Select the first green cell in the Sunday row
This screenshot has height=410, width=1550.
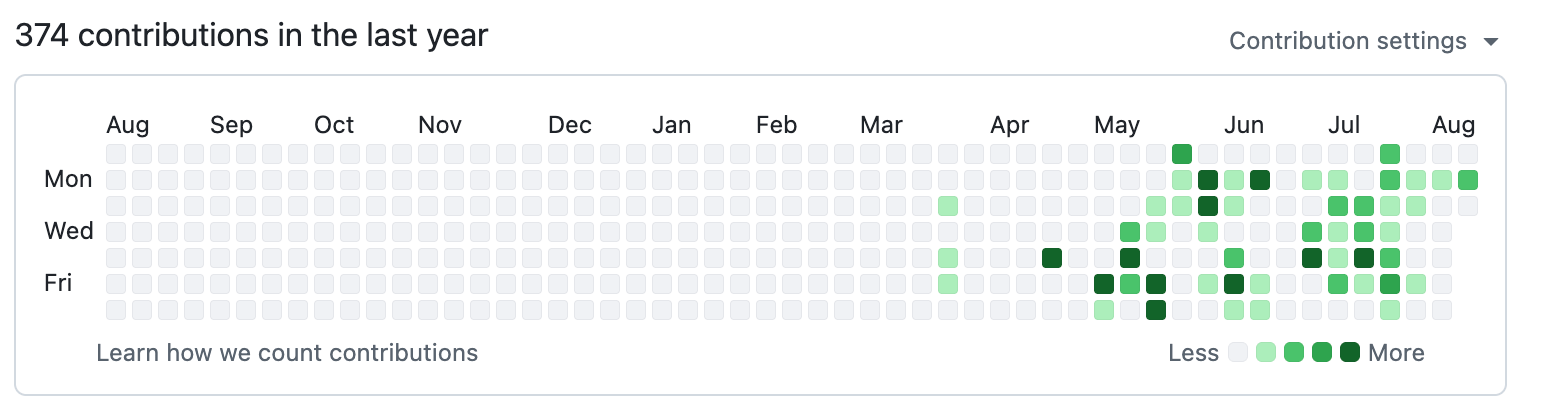[1182, 154]
